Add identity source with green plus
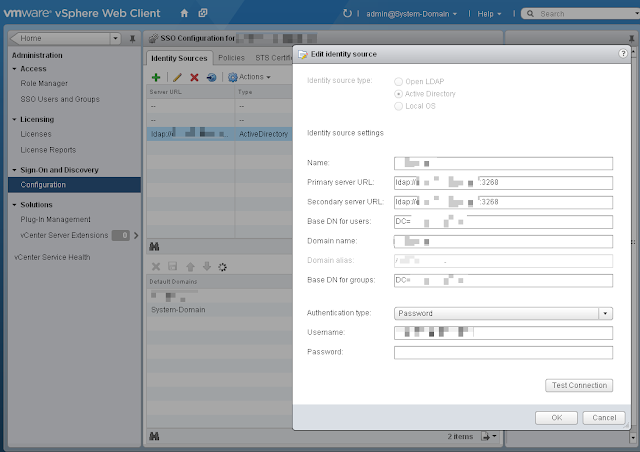 (x=156, y=77)
